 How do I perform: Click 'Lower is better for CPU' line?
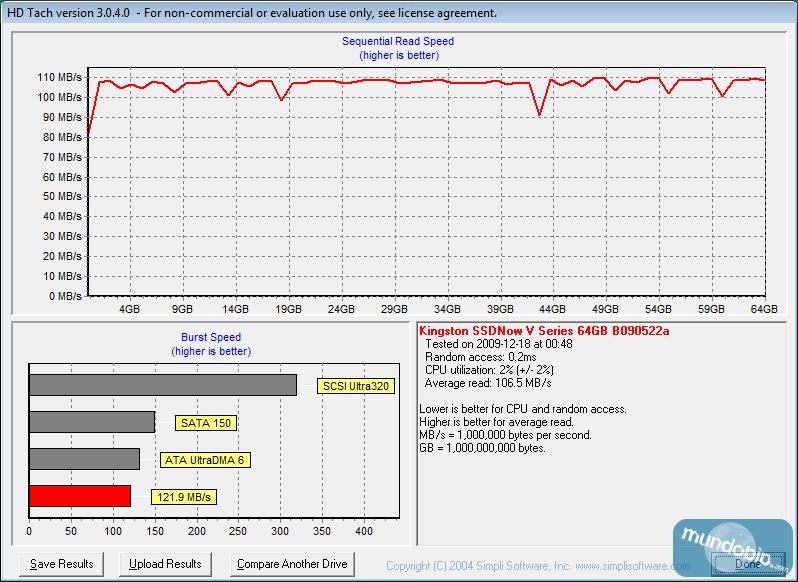pos(523,409)
